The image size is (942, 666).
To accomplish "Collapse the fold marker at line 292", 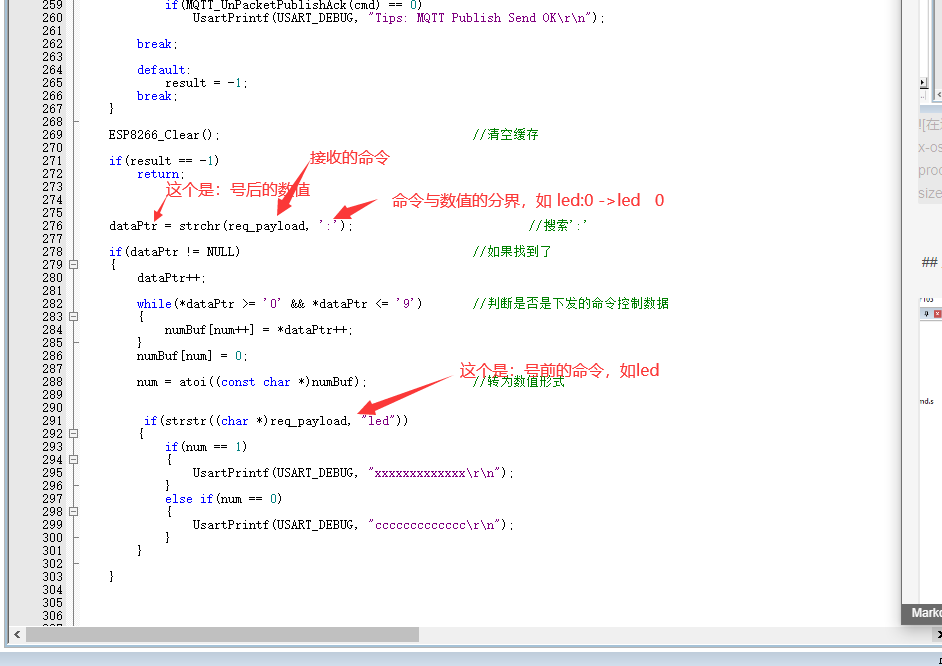I will coord(73,434).
